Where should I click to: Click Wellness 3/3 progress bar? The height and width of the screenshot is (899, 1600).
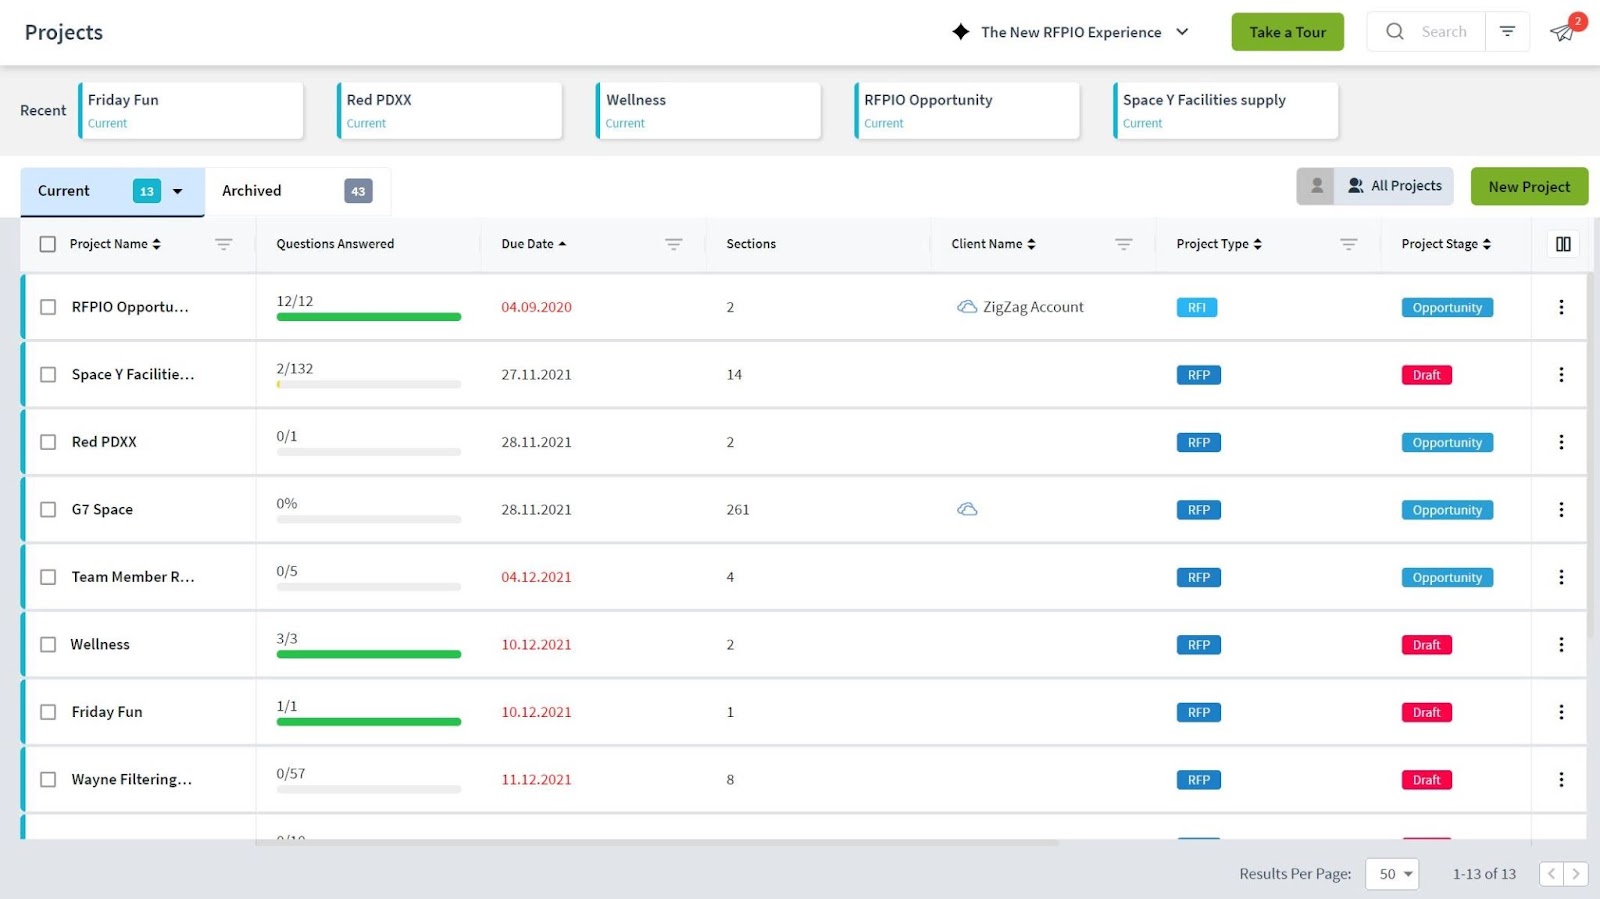click(x=368, y=654)
